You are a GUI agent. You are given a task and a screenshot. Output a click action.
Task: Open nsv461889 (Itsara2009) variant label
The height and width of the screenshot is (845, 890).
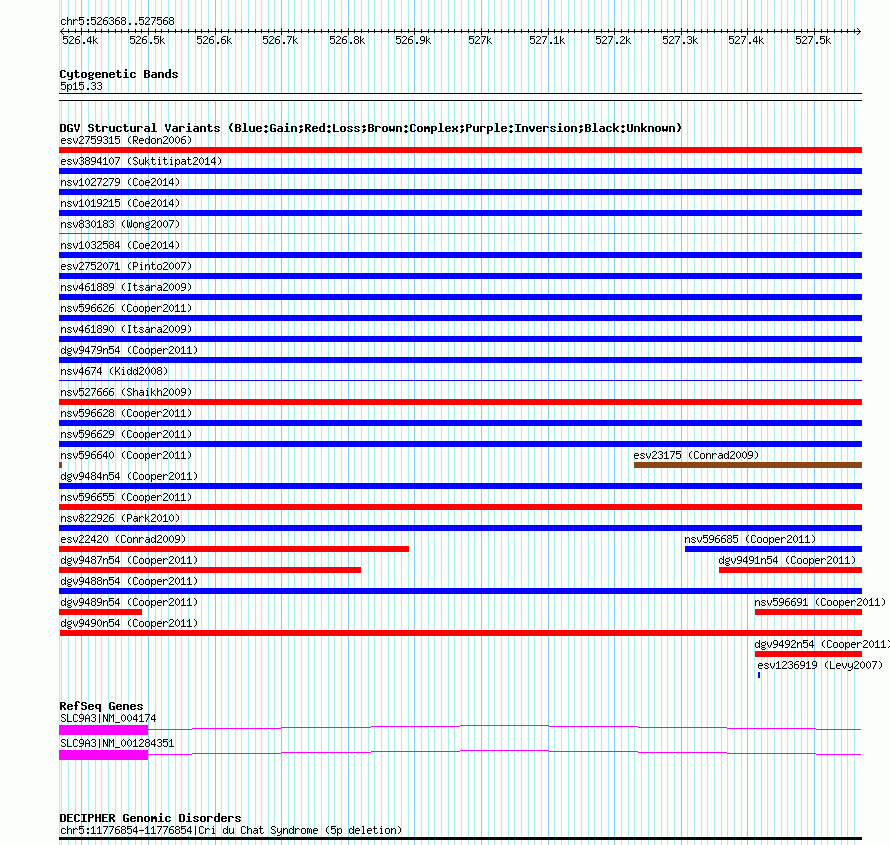pos(126,287)
